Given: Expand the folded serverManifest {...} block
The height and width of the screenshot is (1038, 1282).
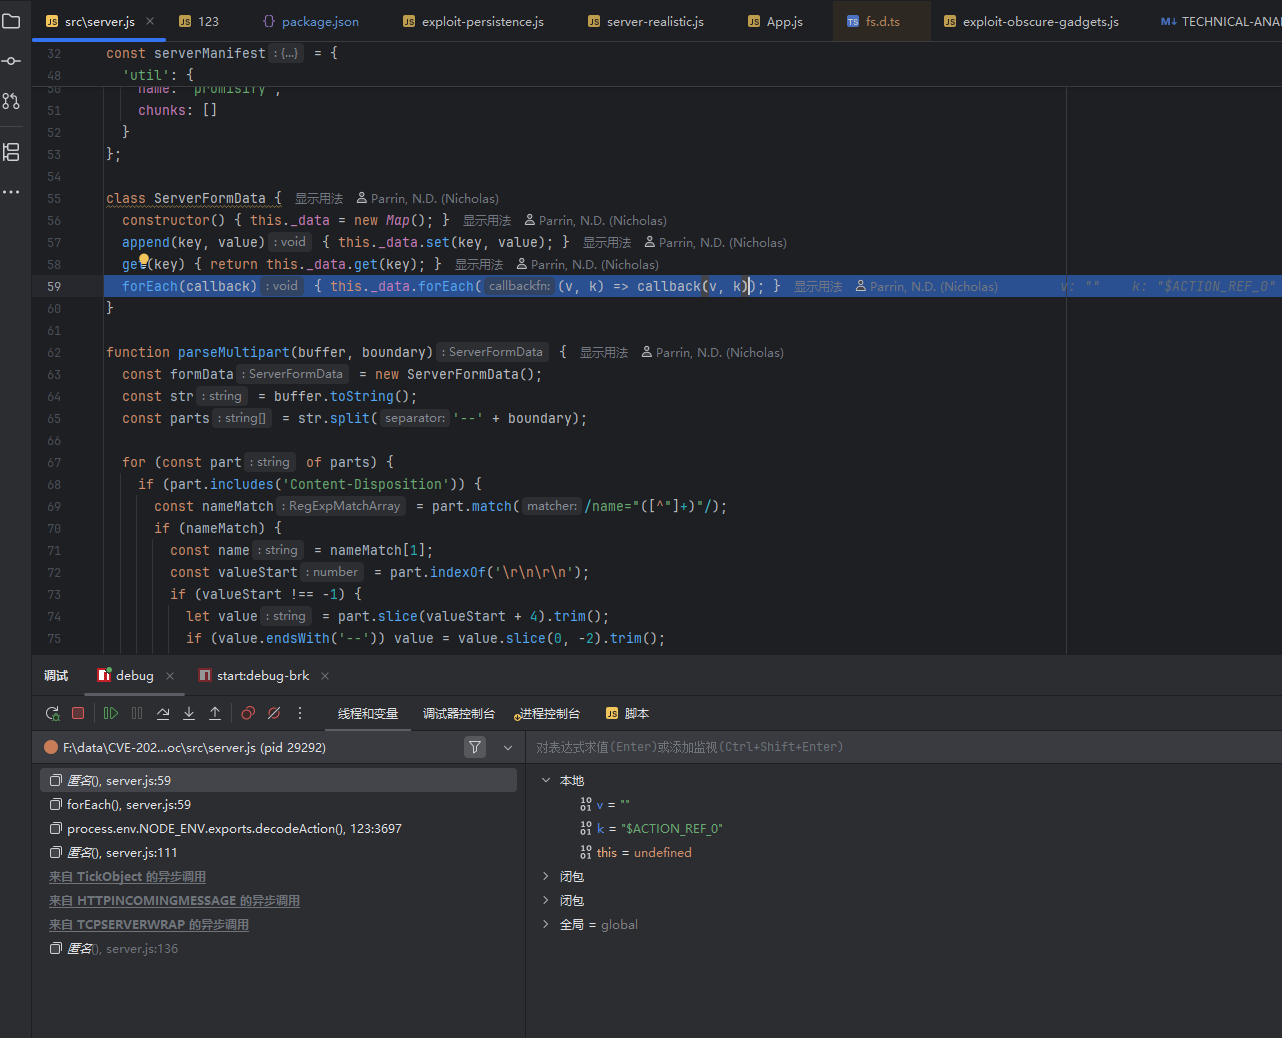Looking at the screenshot, I should tap(286, 53).
